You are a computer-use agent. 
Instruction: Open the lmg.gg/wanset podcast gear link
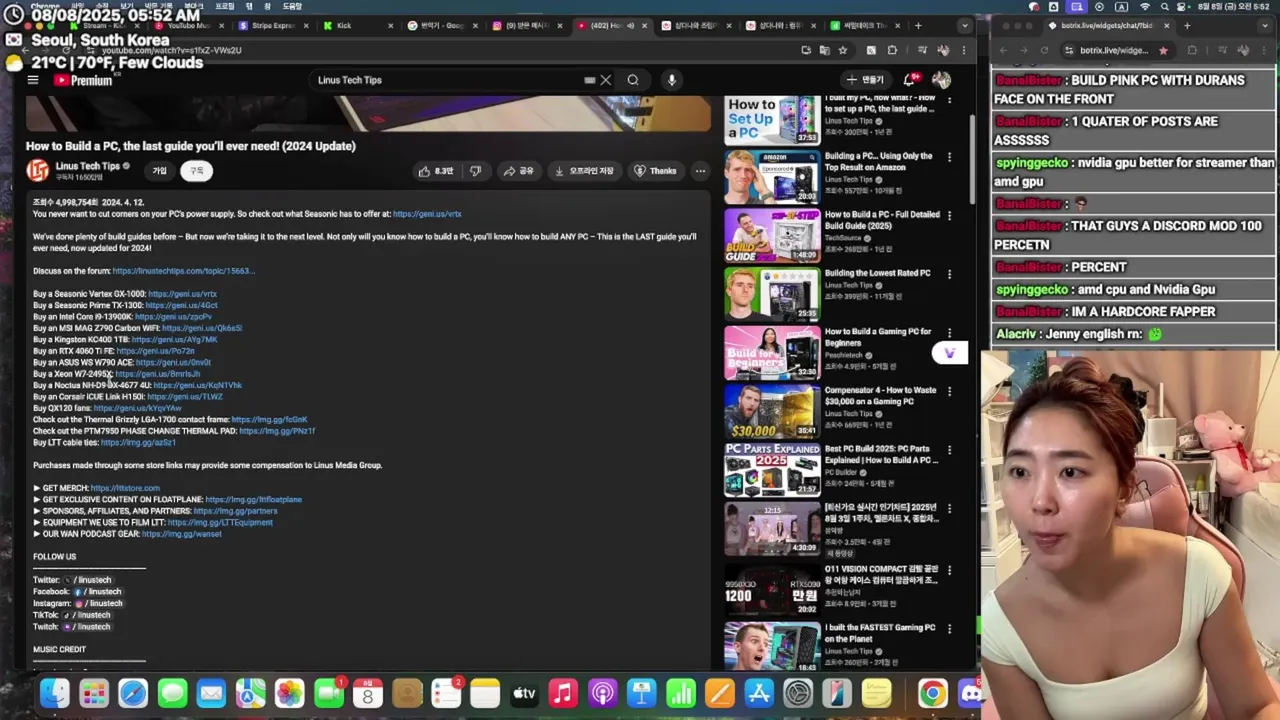[182, 534]
